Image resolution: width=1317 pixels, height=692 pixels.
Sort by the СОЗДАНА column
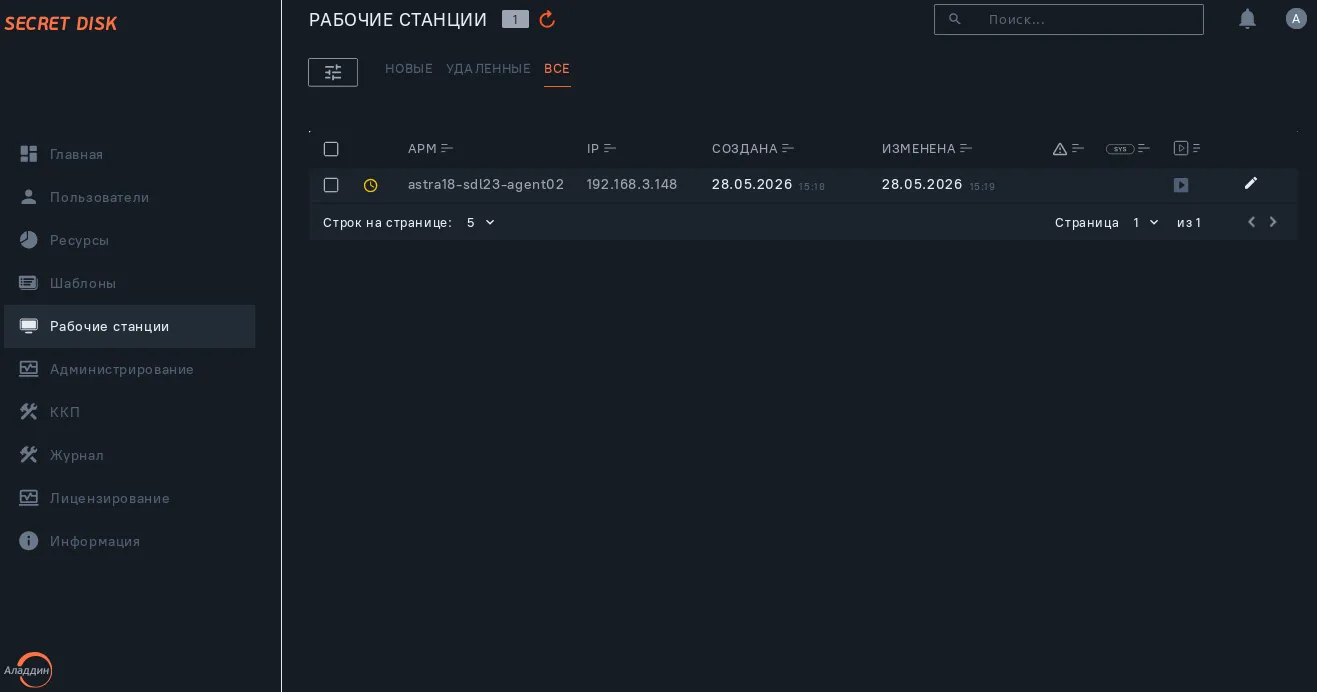pos(753,149)
